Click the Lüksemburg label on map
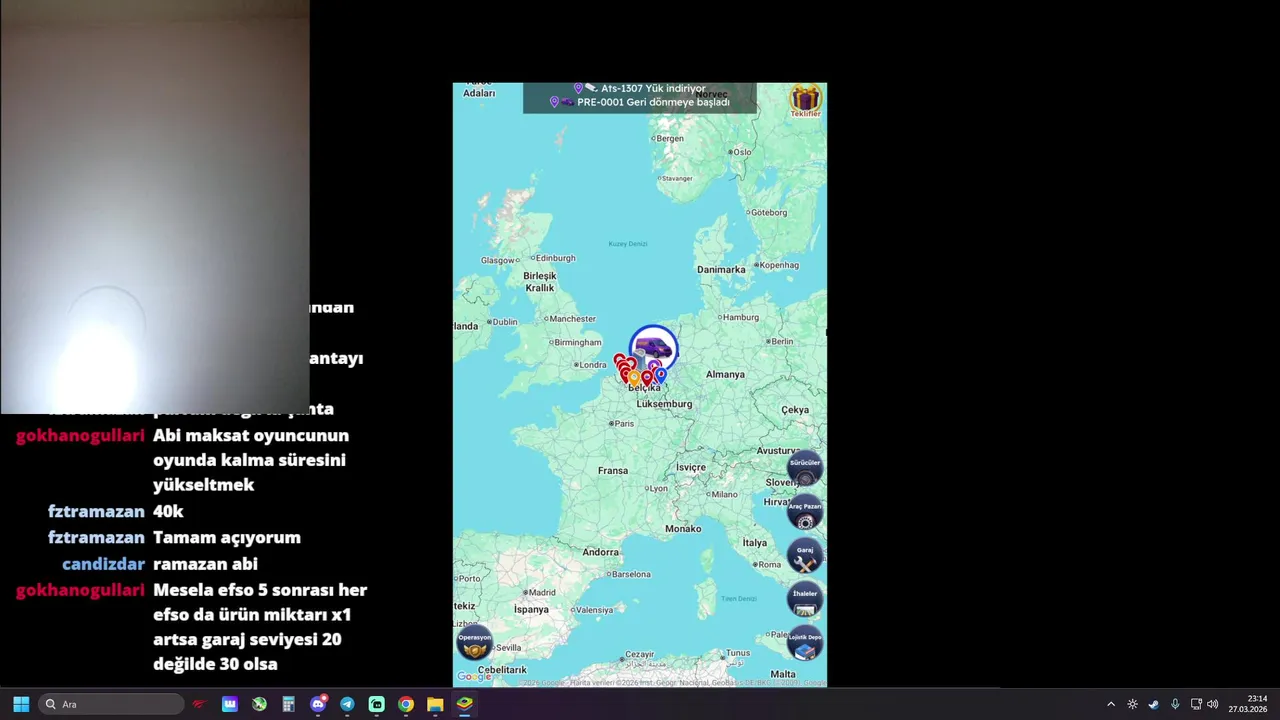The image size is (1280, 720). 664,404
